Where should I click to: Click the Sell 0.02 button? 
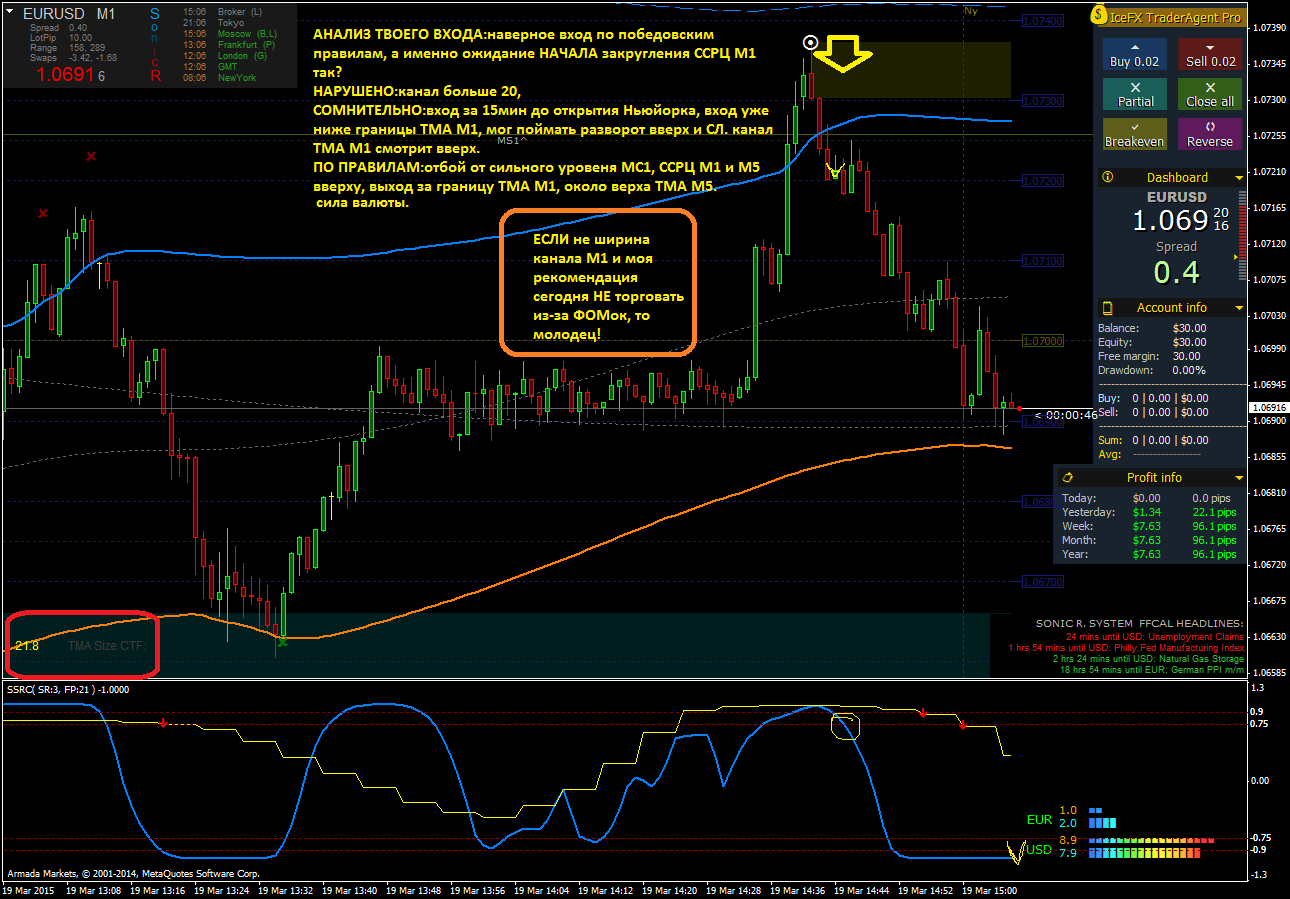point(1210,54)
